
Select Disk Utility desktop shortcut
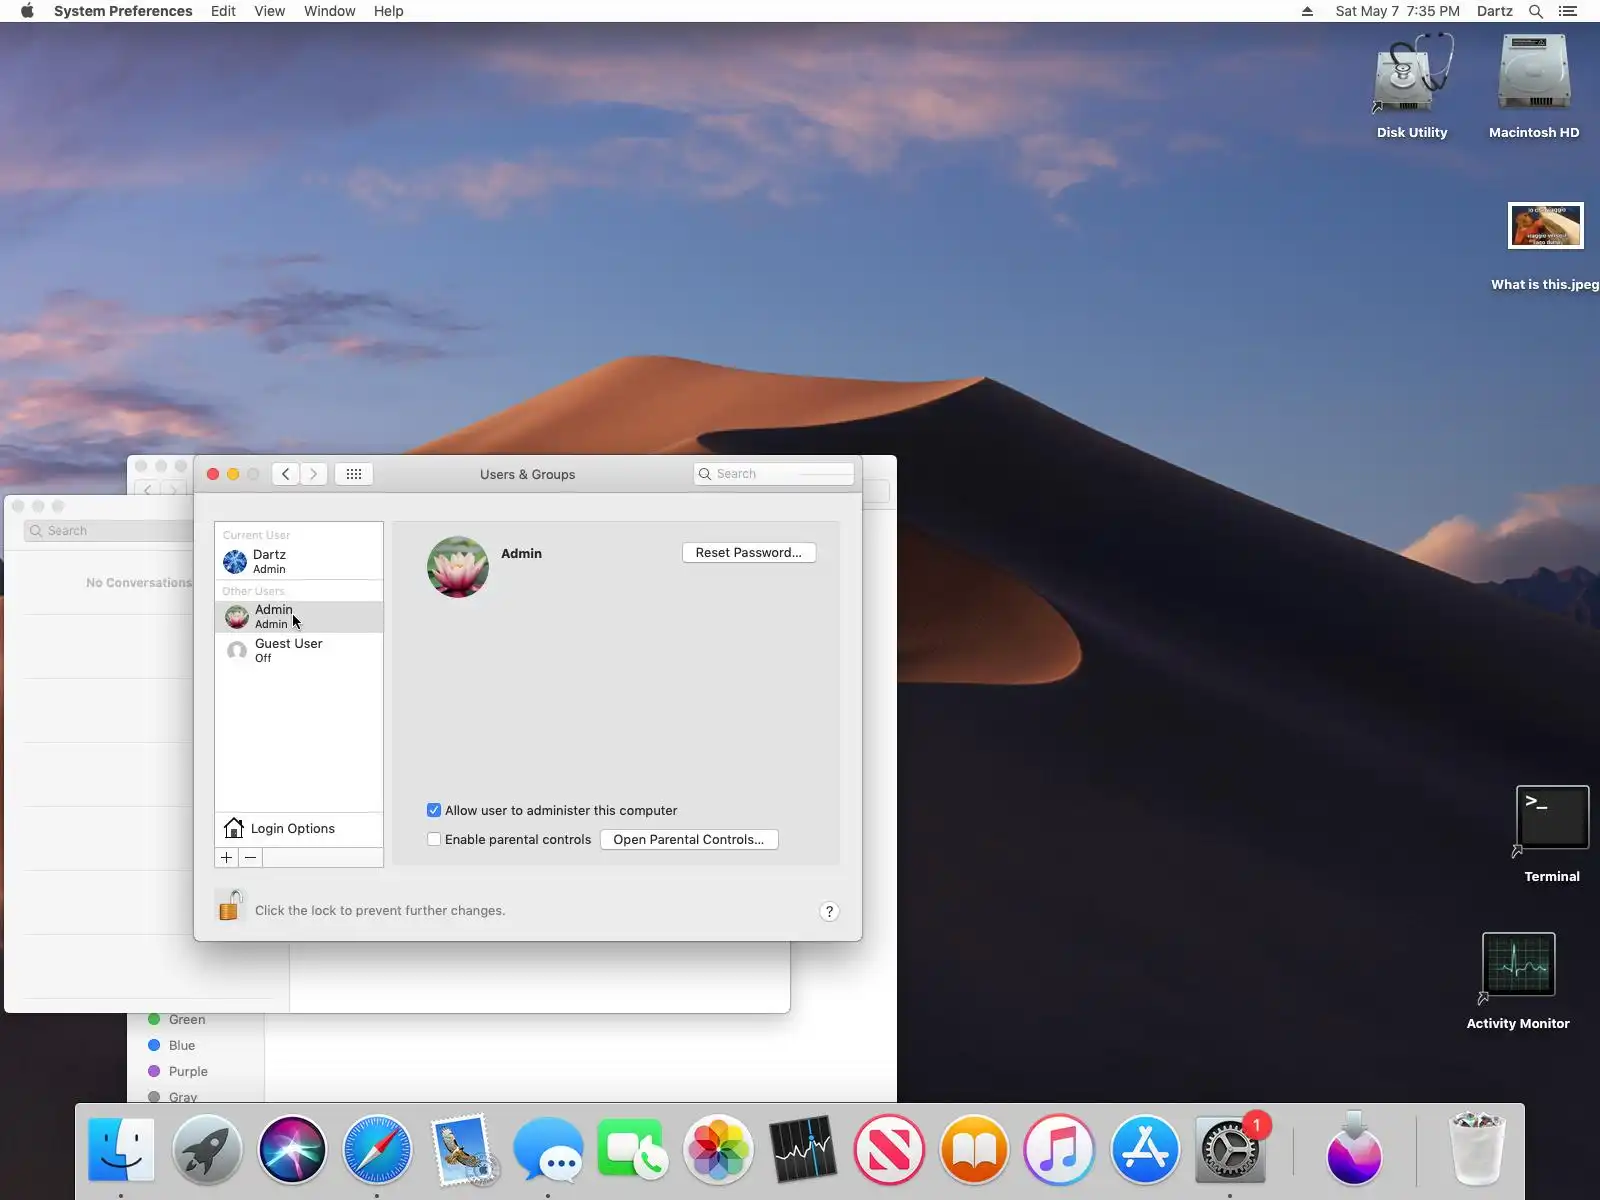tap(1412, 86)
